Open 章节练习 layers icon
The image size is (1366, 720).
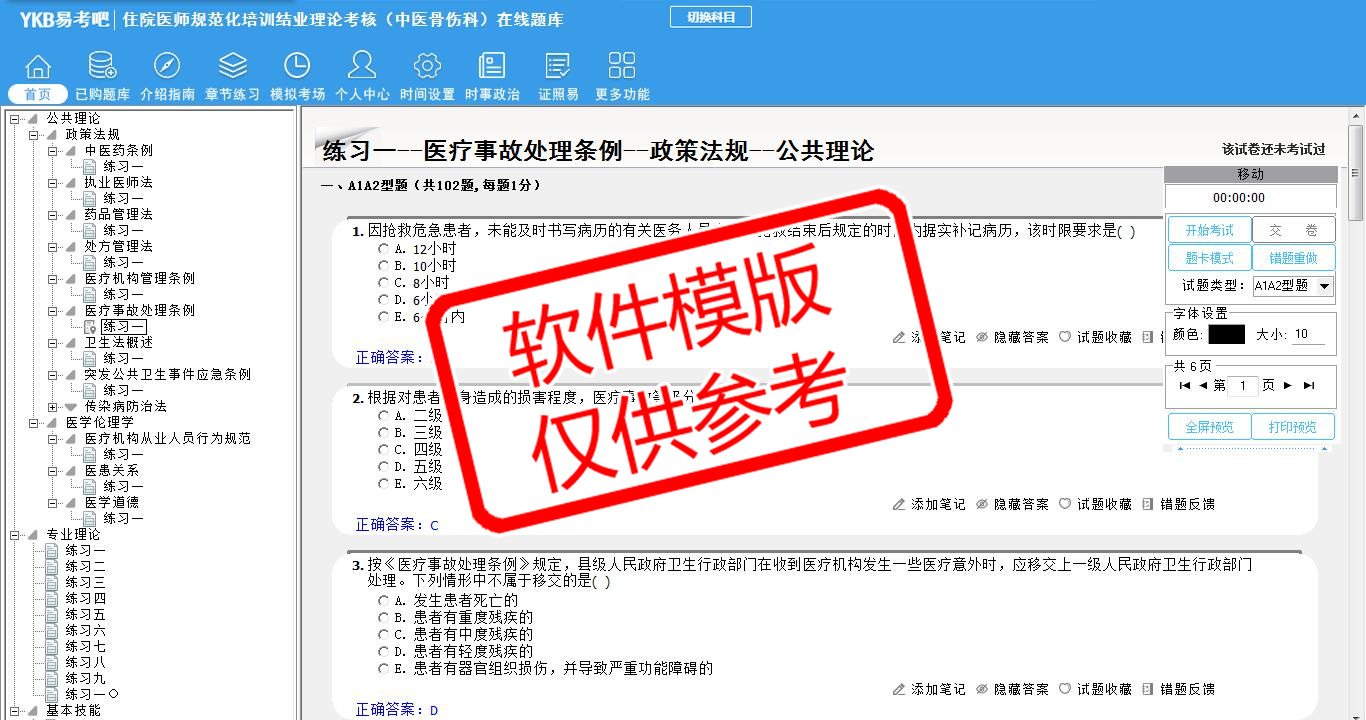232,66
